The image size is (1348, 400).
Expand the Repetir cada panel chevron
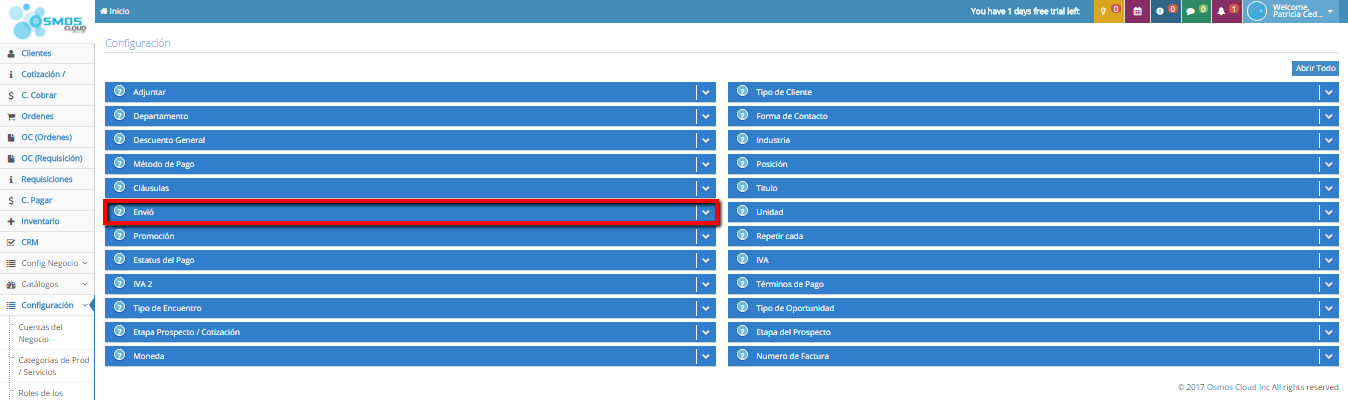point(1329,236)
